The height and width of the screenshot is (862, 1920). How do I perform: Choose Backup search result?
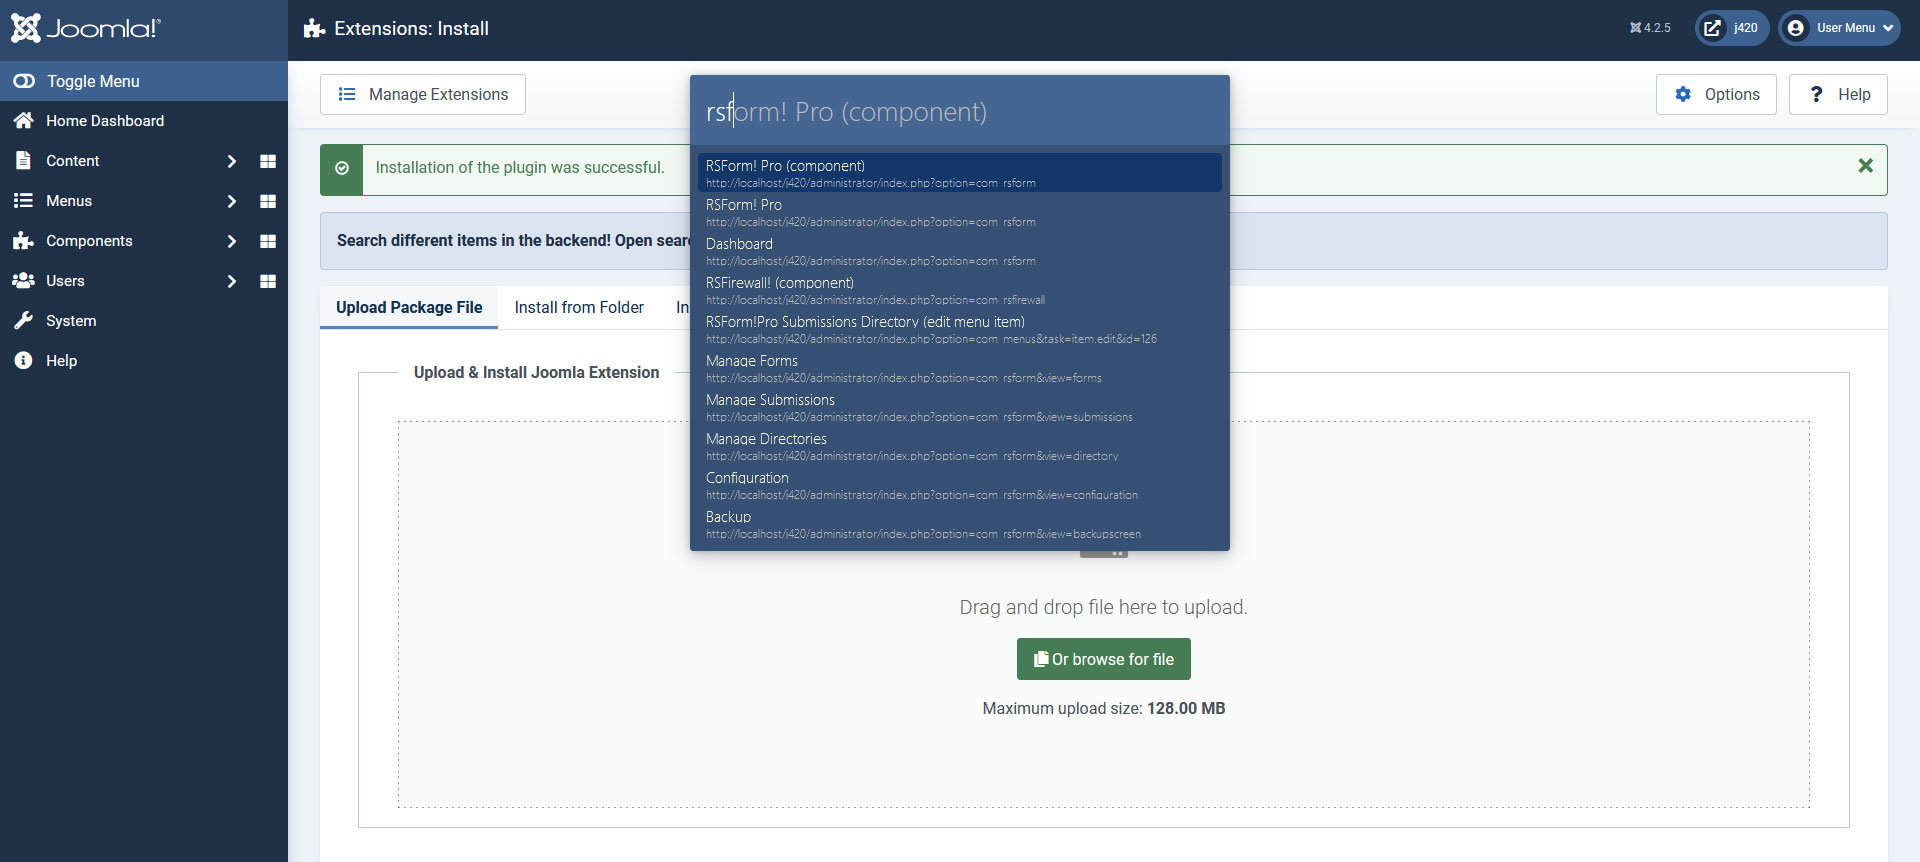[x=960, y=523]
